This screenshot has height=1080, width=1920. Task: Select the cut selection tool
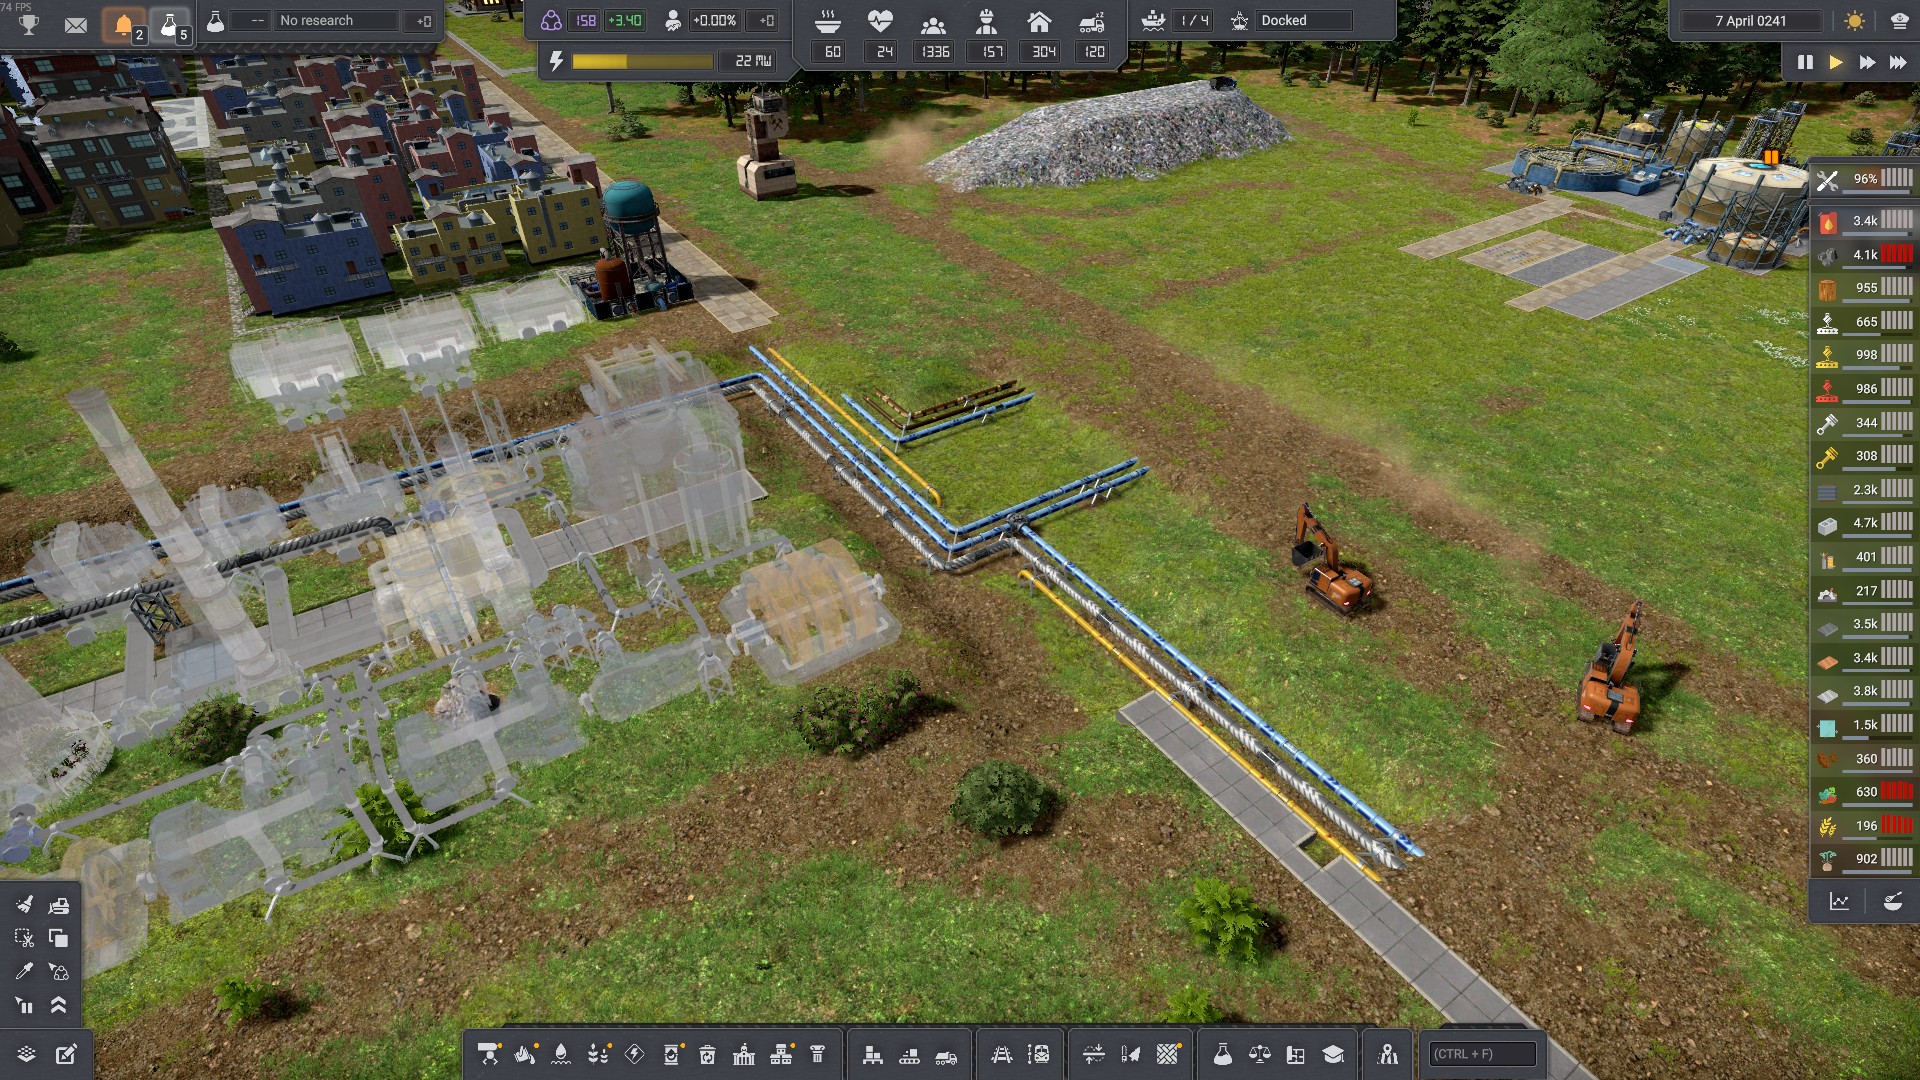25,938
